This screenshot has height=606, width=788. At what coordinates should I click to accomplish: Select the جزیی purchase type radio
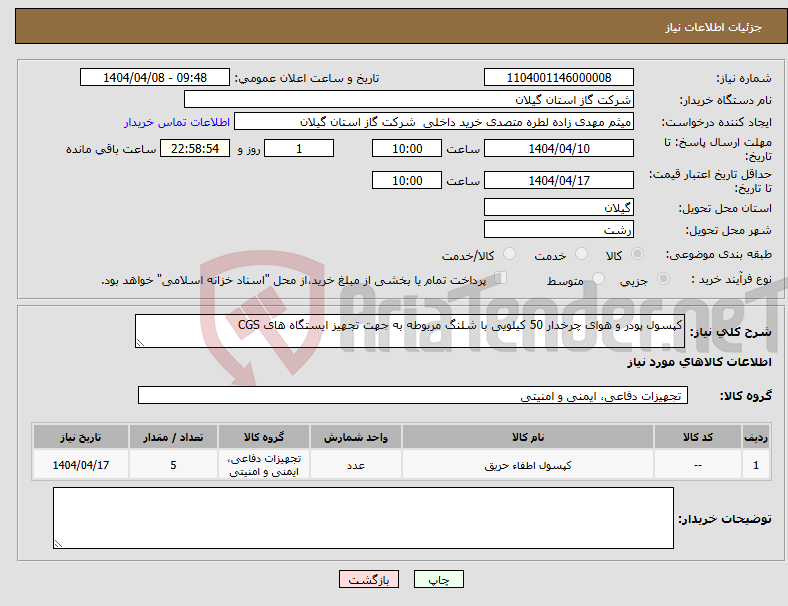(663, 278)
